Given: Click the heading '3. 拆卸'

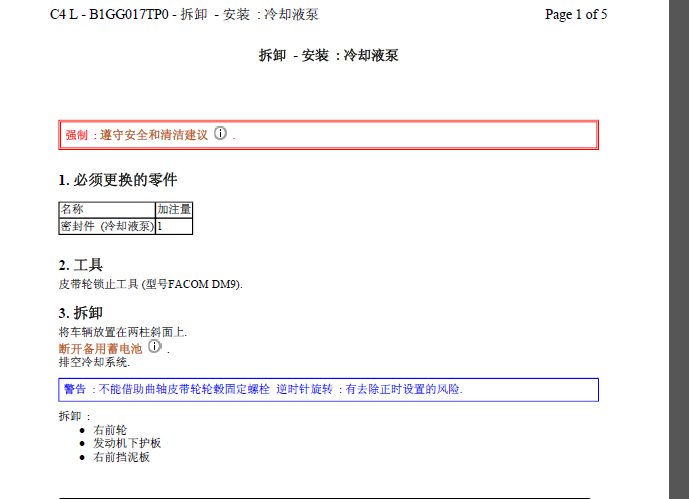Looking at the screenshot, I should tap(80, 313).
